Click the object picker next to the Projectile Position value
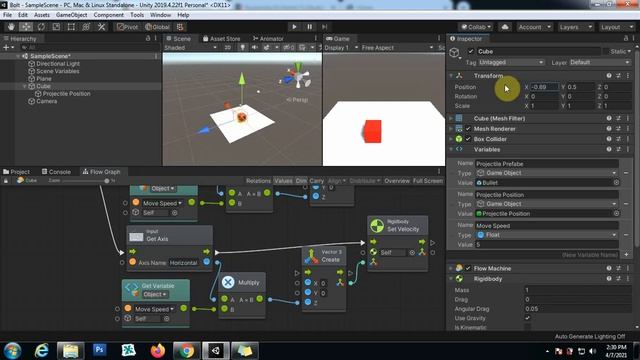 [x=616, y=213]
